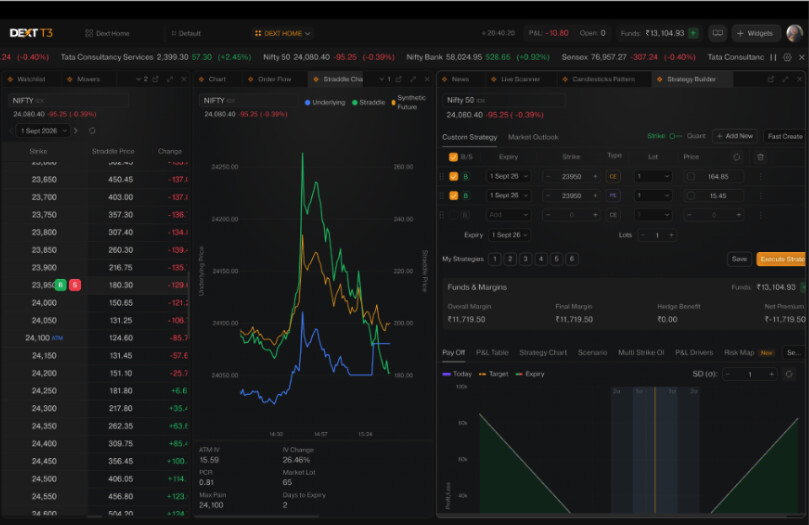This screenshot has width=809, height=525.
Task: Click drag handle of first strategy leg
Action: [442, 176]
